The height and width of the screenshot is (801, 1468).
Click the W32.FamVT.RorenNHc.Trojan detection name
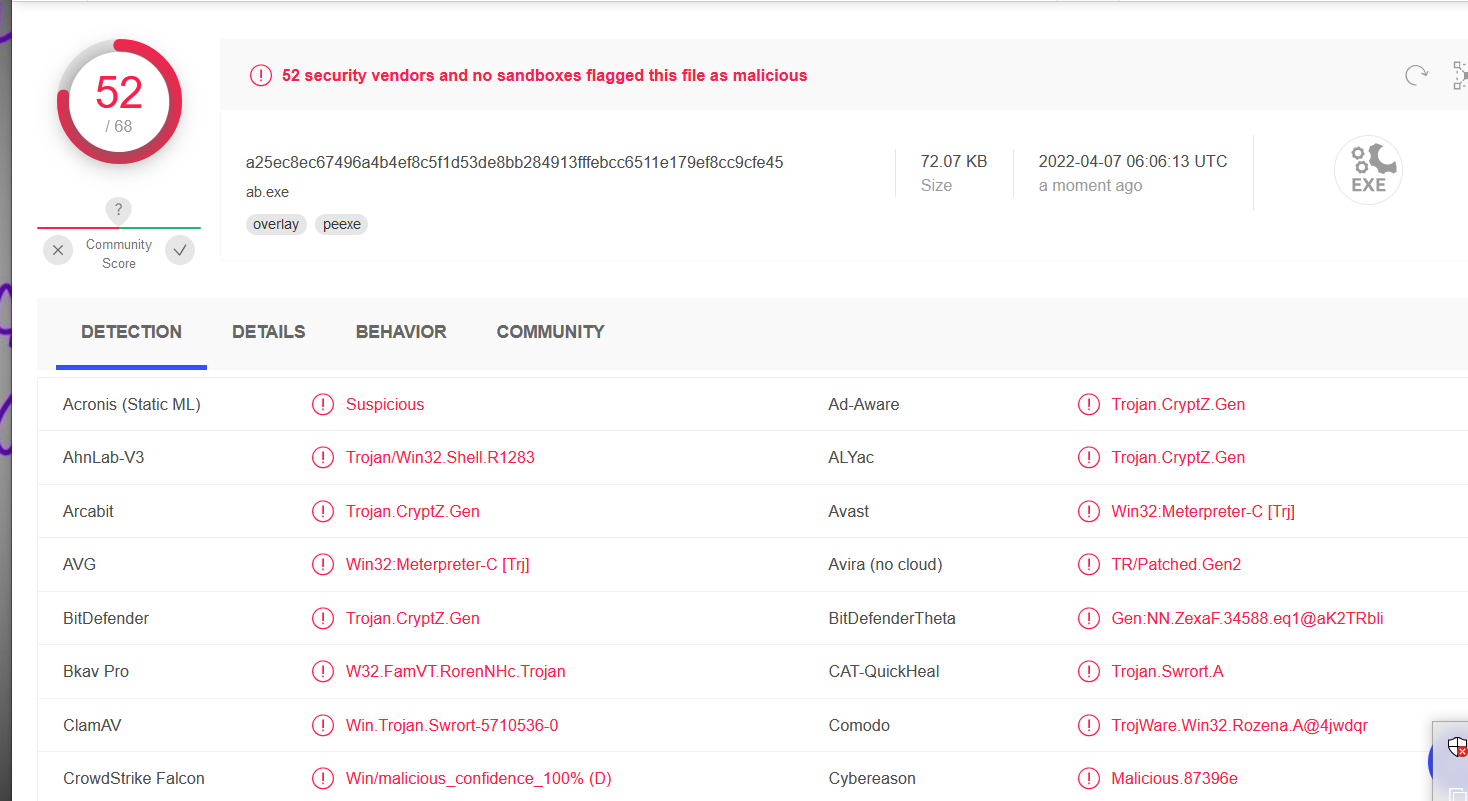(456, 671)
